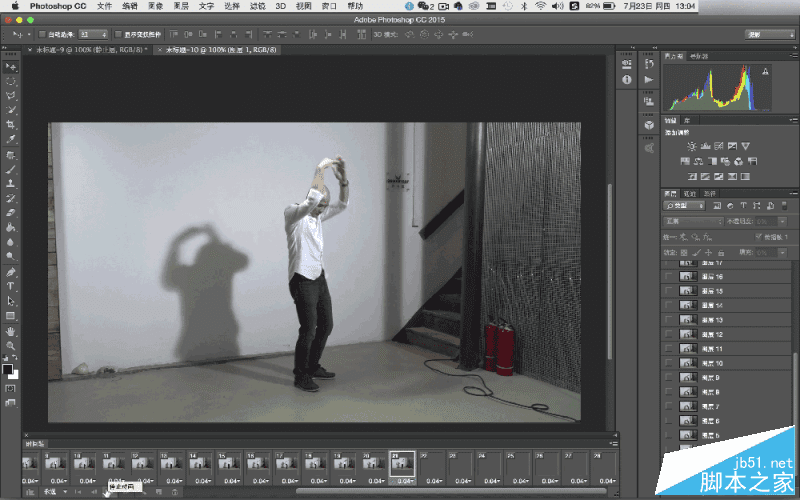Screen dimensions: 800x500
Task: Open the Layers panel flyout menu
Action: (x=793, y=193)
